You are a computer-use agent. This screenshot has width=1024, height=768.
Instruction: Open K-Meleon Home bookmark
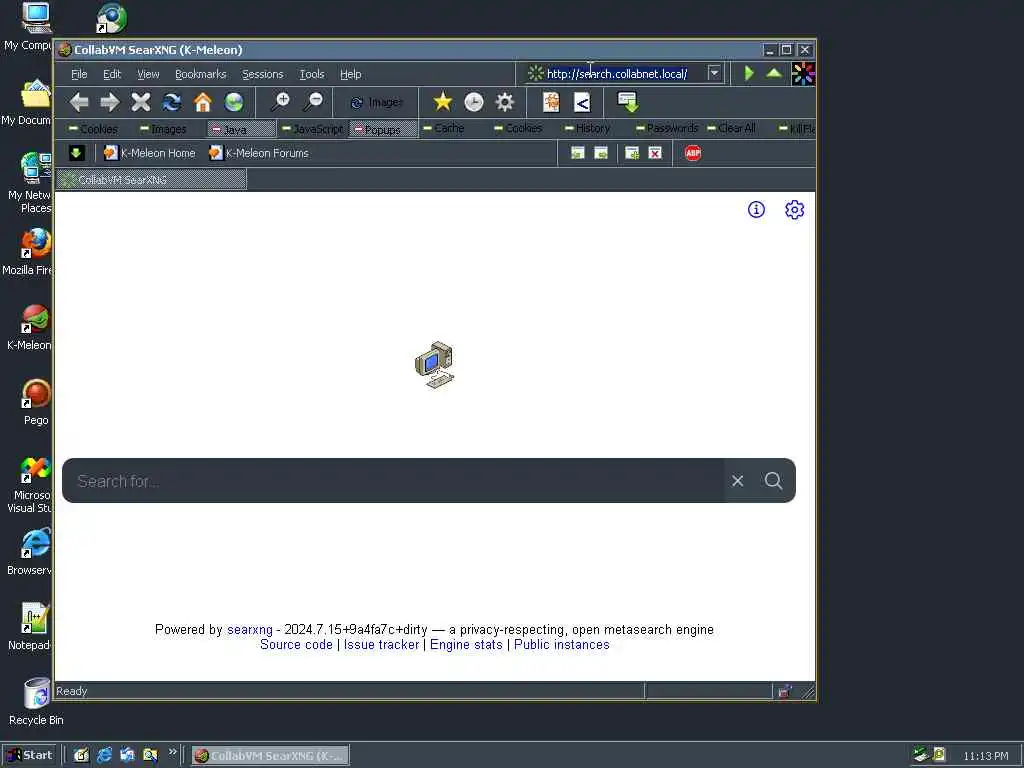(x=150, y=153)
